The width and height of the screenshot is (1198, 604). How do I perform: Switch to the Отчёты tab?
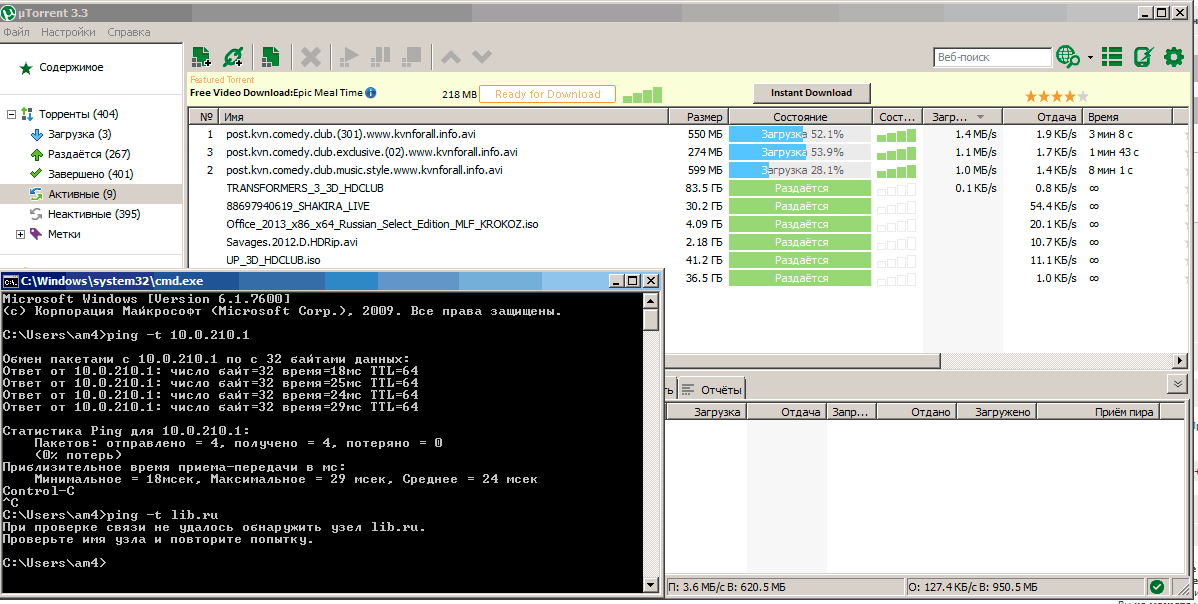coord(713,390)
